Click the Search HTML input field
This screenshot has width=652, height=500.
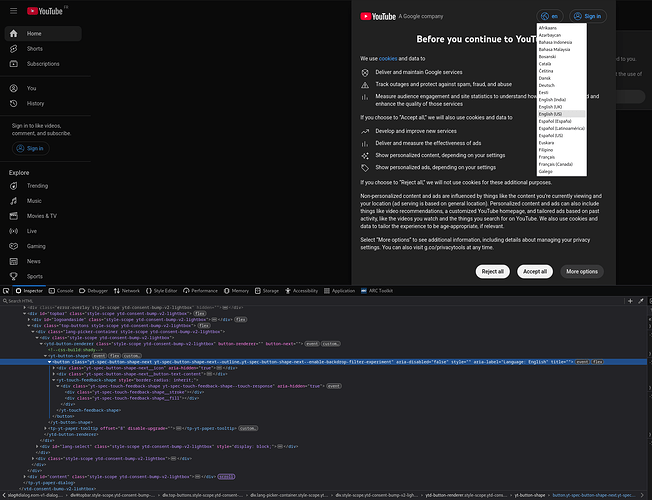312,301
